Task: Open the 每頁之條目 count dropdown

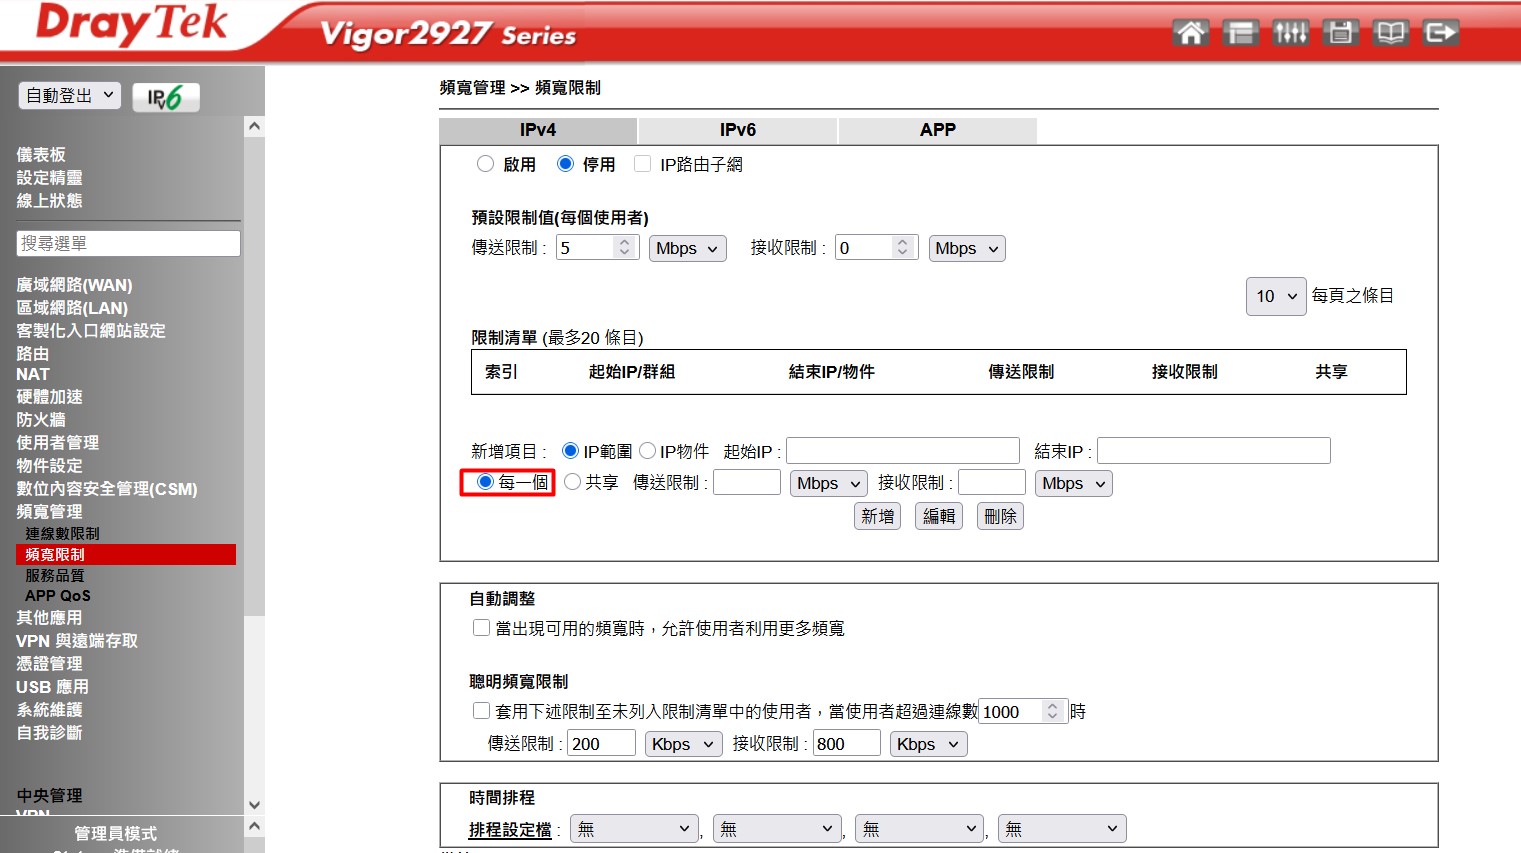Action: click(x=1275, y=296)
